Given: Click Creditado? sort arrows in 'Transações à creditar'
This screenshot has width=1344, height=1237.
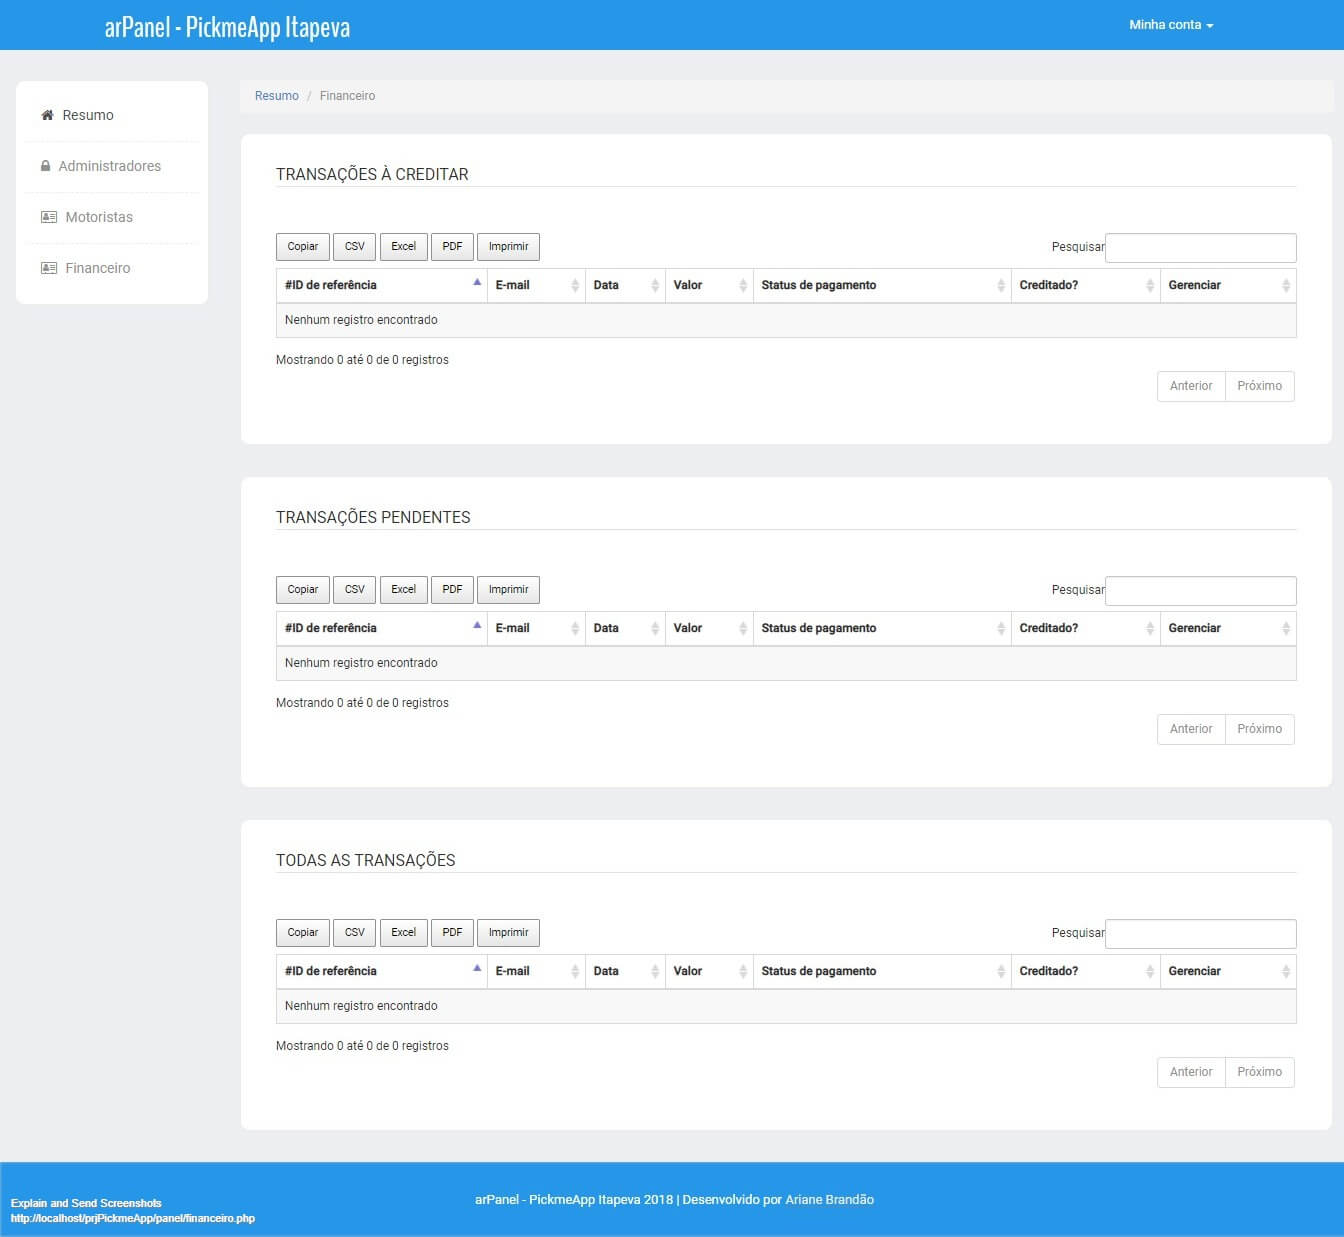Looking at the screenshot, I should coord(1150,286).
